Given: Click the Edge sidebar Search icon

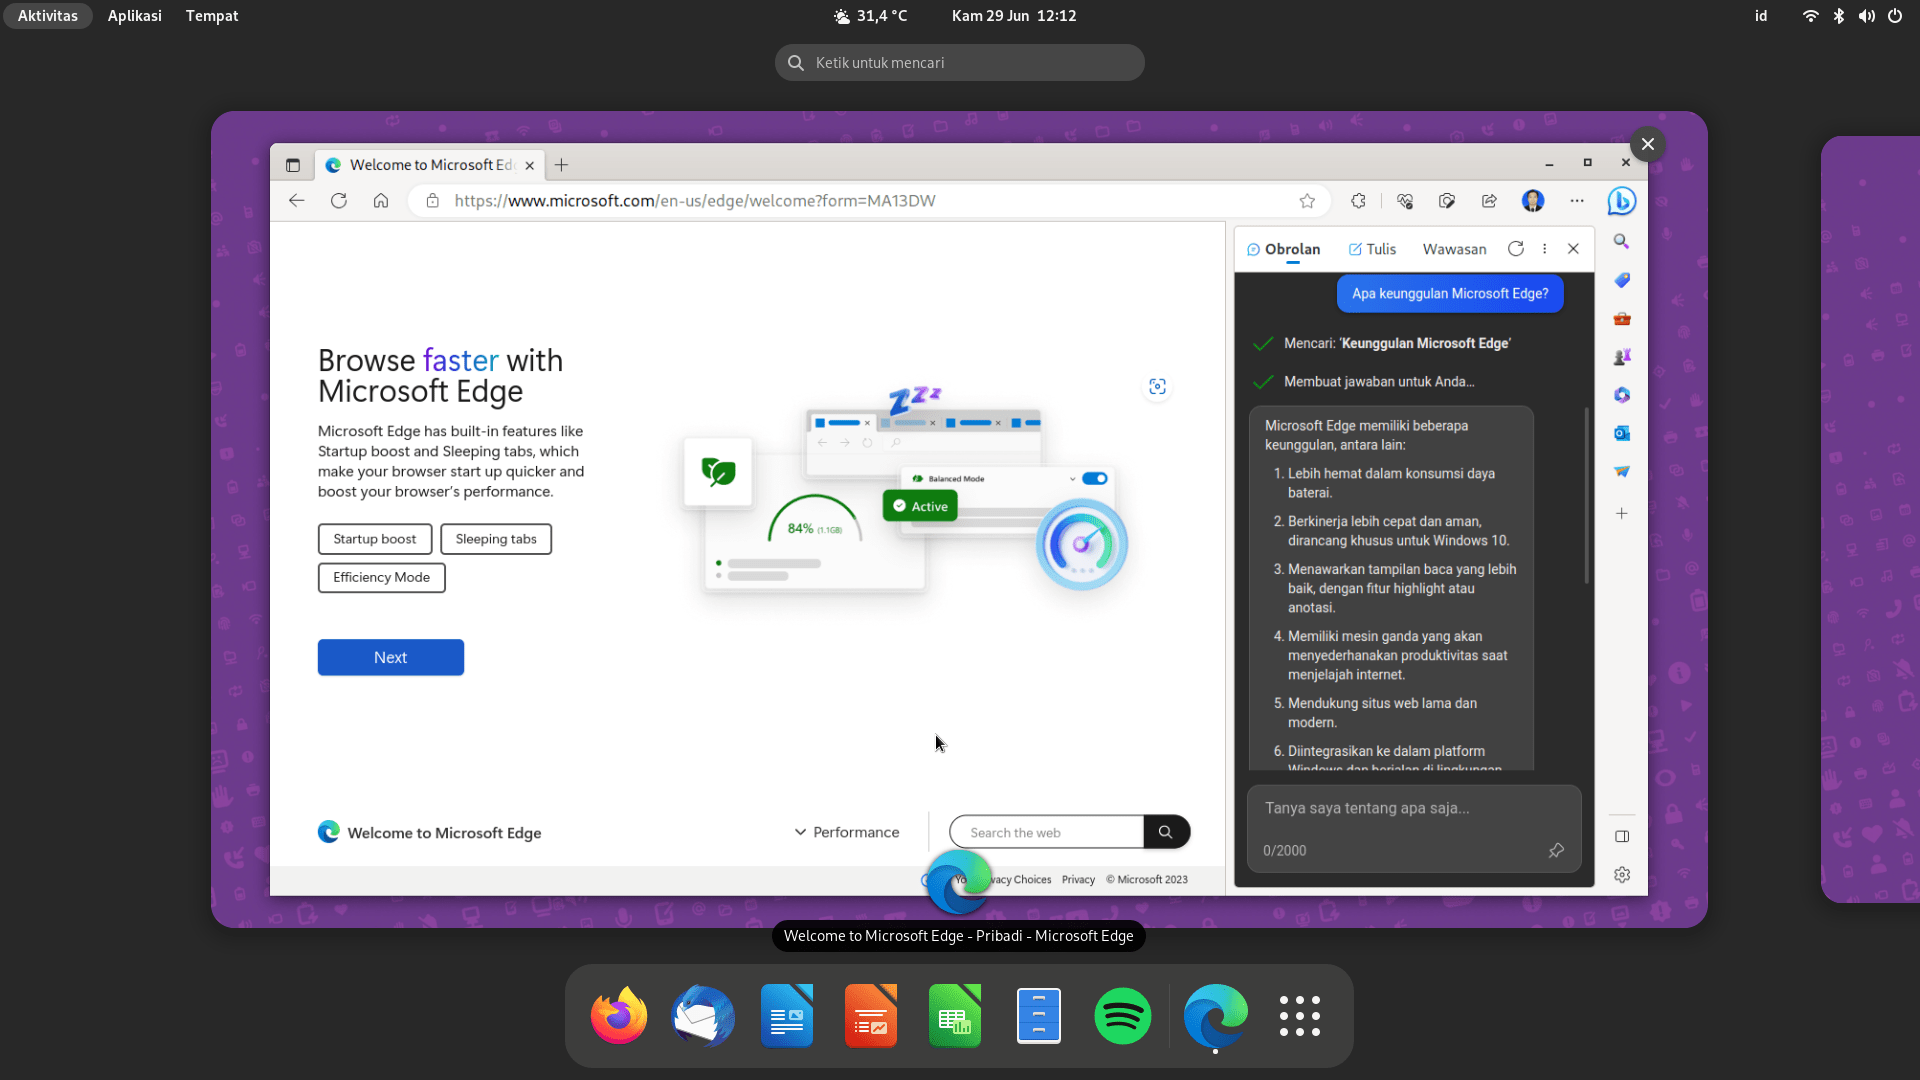Looking at the screenshot, I should pyautogui.click(x=1622, y=242).
